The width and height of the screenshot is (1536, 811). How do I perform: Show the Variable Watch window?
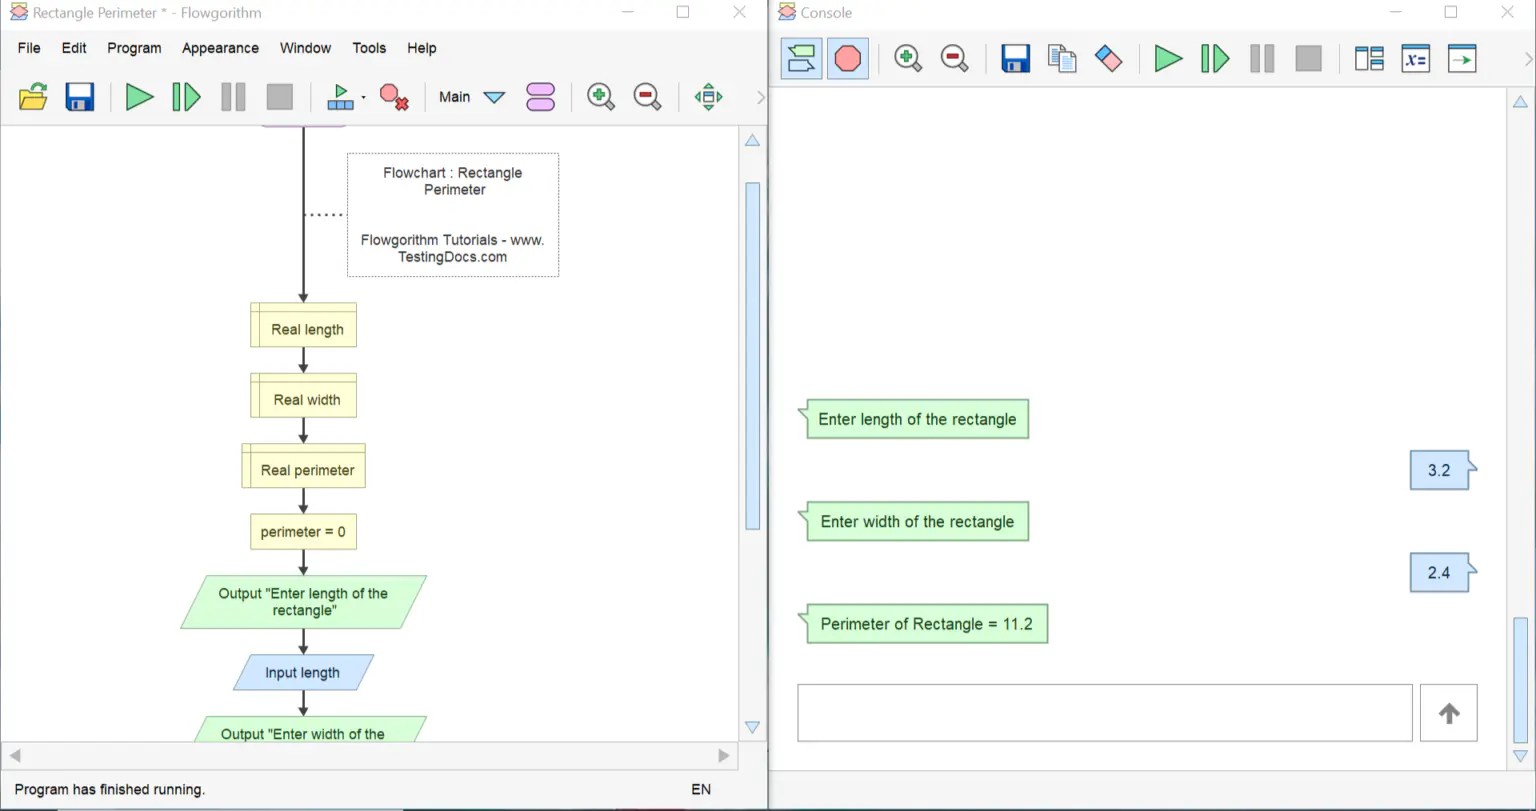tap(1416, 59)
